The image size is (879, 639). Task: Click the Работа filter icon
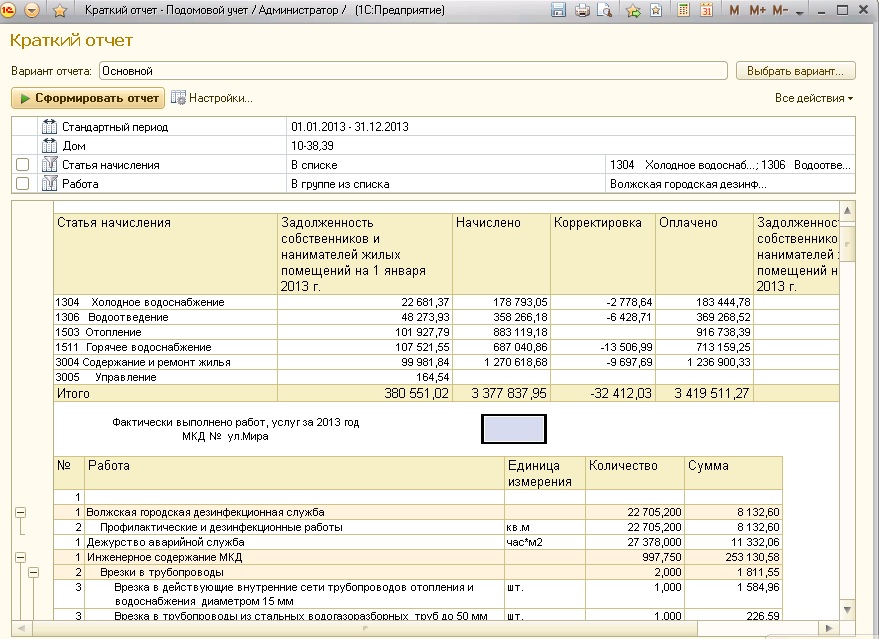coord(49,184)
